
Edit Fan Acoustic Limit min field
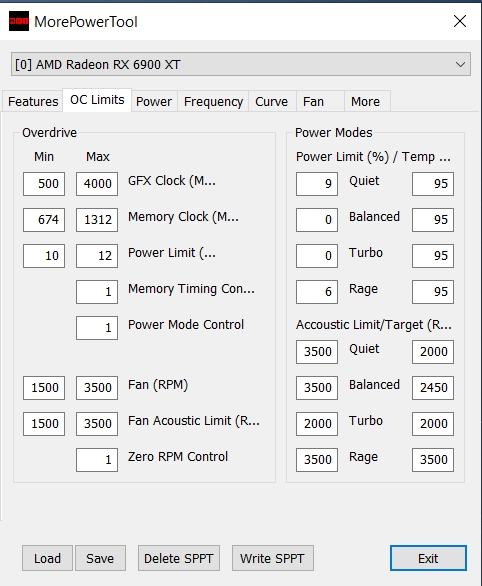pyautogui.click(x=44, y=424)
